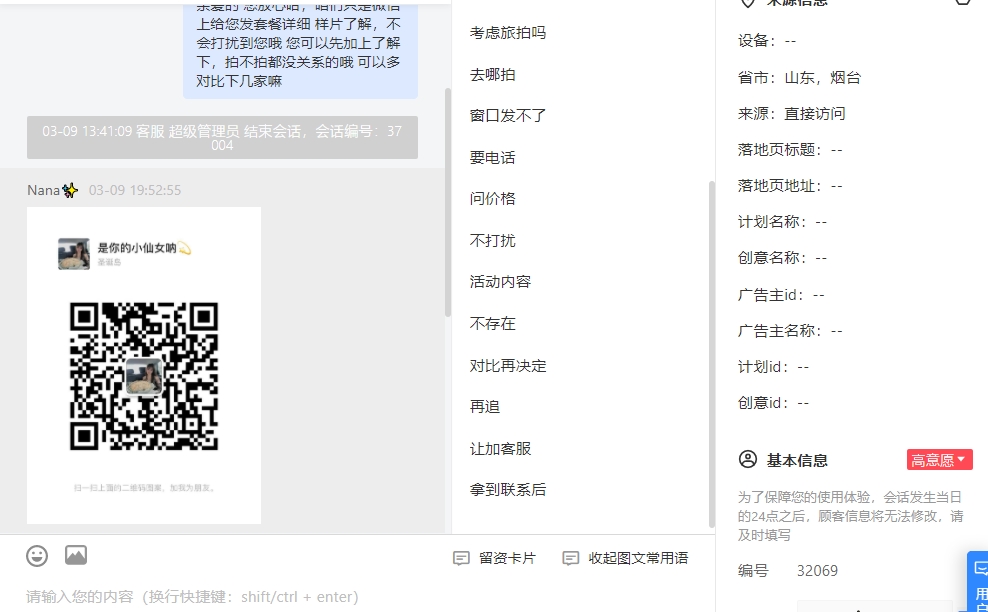This screenshot has height=612, width=988.
Task: Select quick reply 去哪拍
Action: point(493,74)
